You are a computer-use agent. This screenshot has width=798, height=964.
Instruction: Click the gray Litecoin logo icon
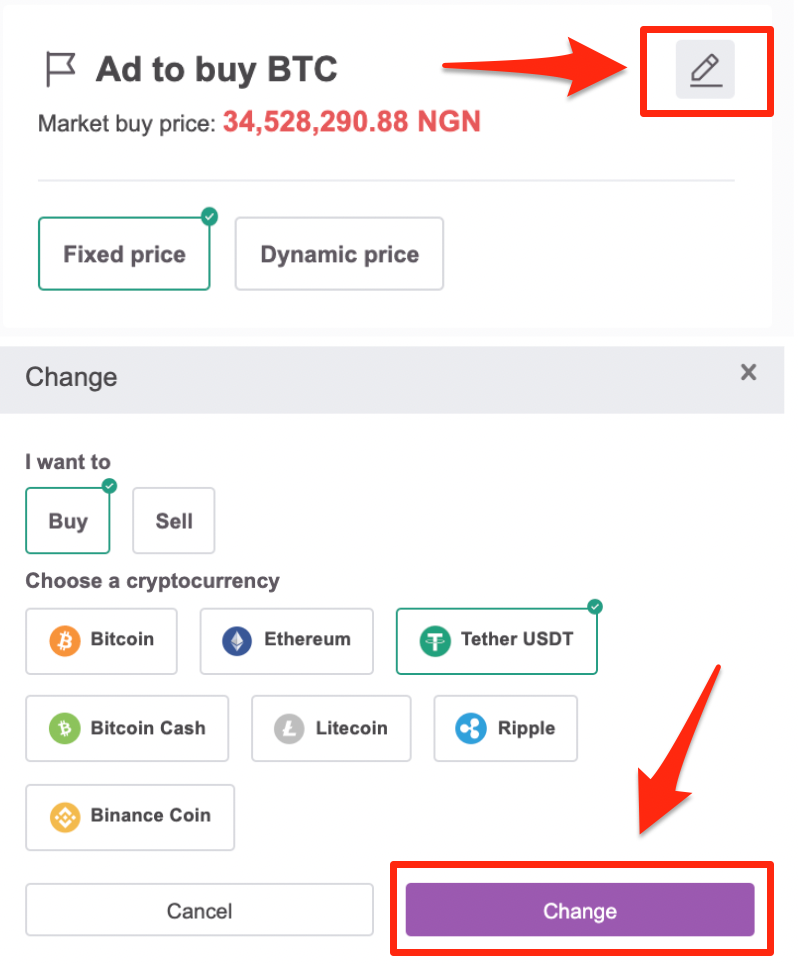tap(289, 729)
